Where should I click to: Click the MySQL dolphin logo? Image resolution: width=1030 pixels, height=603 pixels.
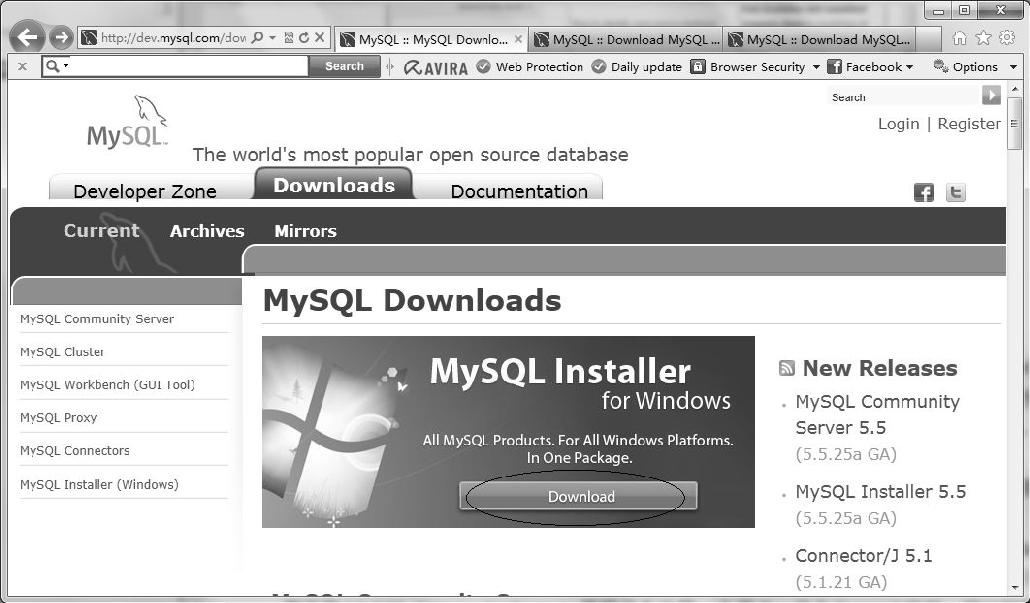click(128, 122)
